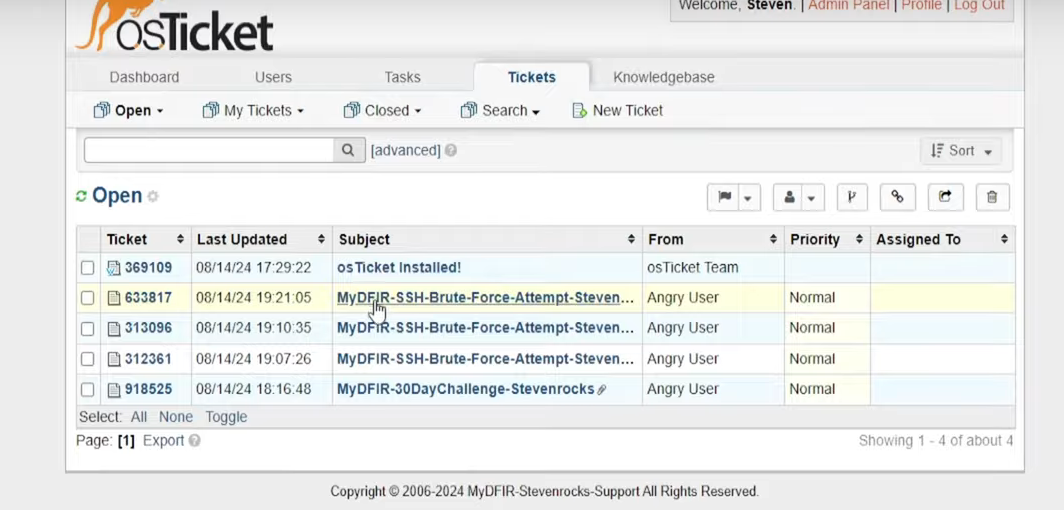
Task: Switch to the Knowledgebase tab
Action: point(664,77)
